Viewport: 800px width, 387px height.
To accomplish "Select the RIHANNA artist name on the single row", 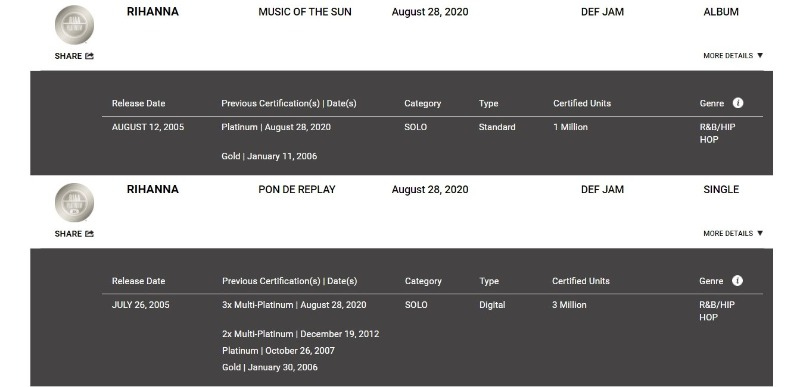I will point(153,189).
